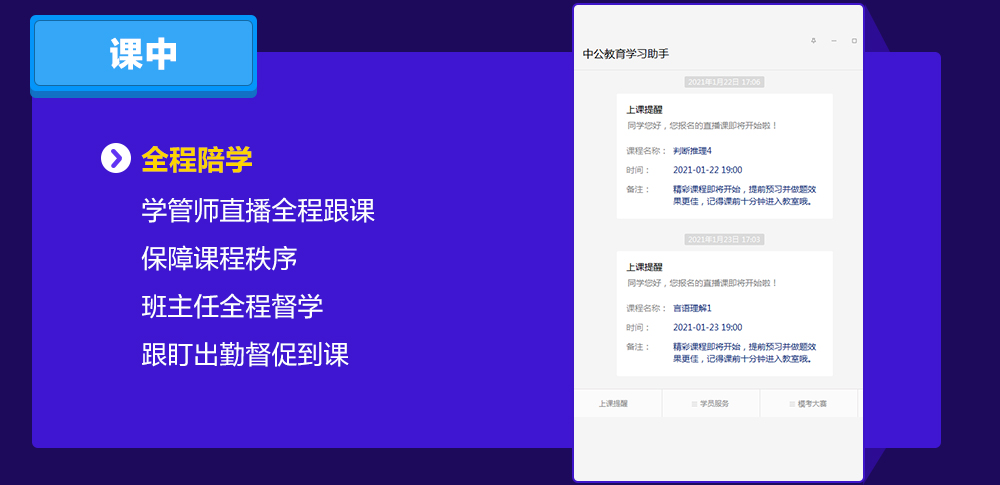Click the 2021年1月23日 17:03 timestamp
The width and height of the screenshot is (1000, 485).
(x=724, y=240)
